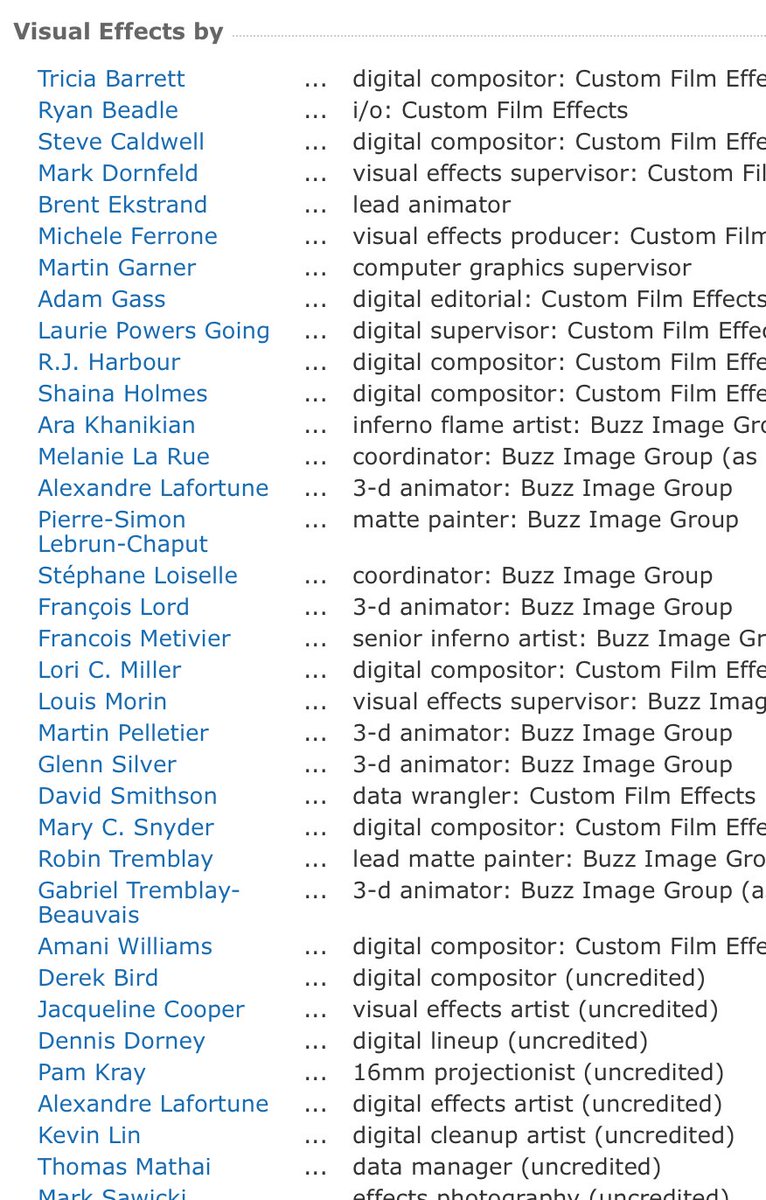766x1200 pixels.
Task: Select "visual effects artist (uncredited)" text
Action: point(535,1010)
